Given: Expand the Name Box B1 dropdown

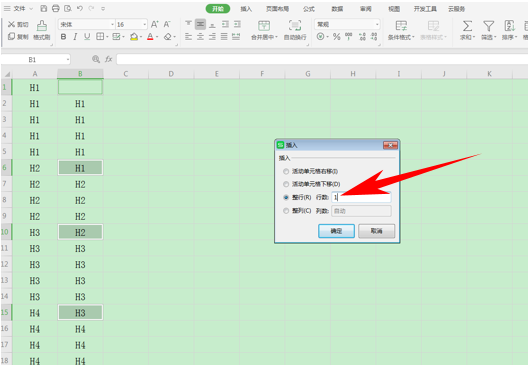Looking at the screenshot, I should tap(68, 60).
